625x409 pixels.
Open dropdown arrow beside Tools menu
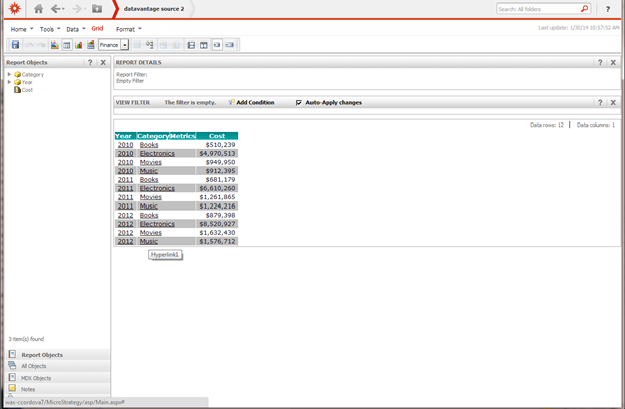click(59, 29)
